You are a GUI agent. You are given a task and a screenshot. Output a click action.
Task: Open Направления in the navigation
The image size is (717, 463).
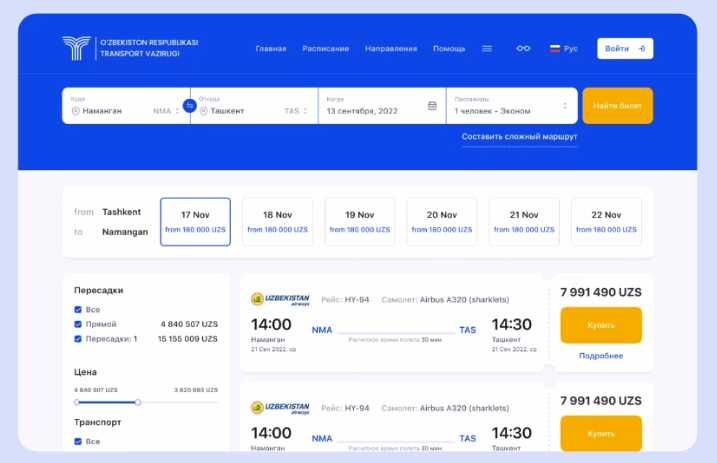(x=391, y=48)
